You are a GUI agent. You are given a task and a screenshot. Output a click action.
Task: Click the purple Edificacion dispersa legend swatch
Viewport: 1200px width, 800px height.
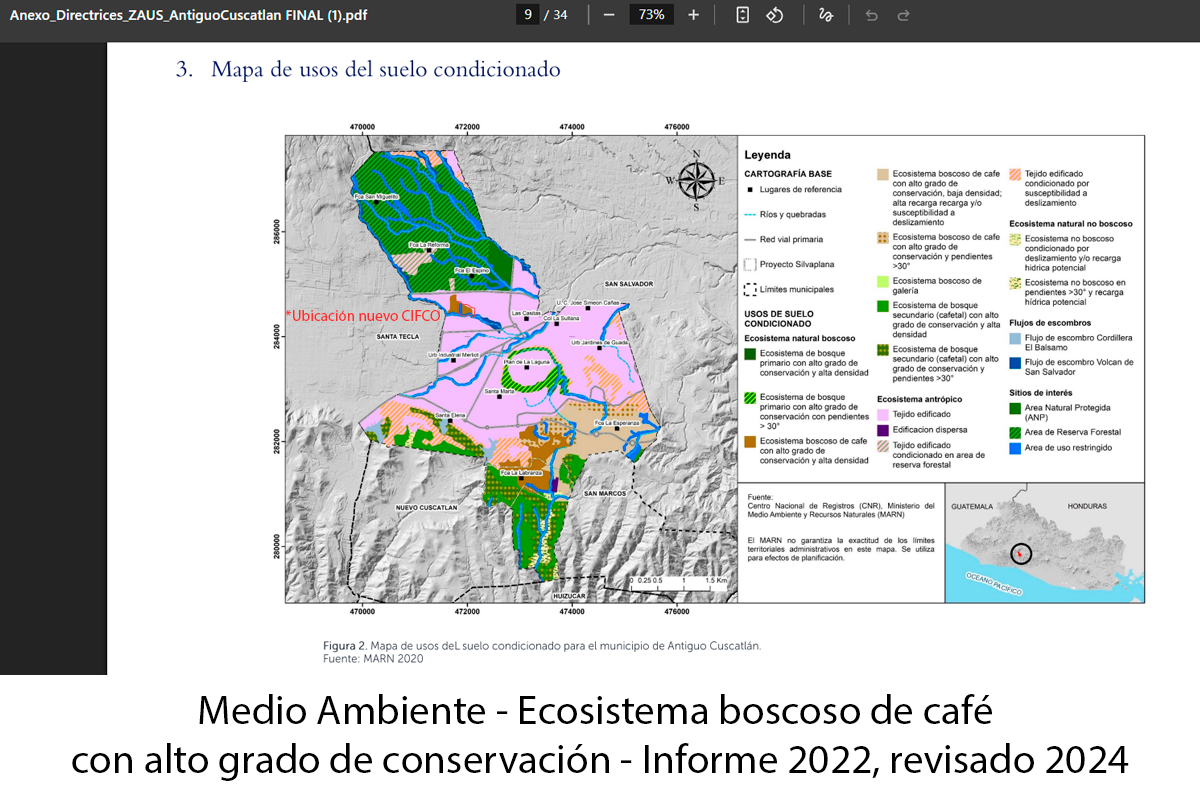(x=883, y=429)
